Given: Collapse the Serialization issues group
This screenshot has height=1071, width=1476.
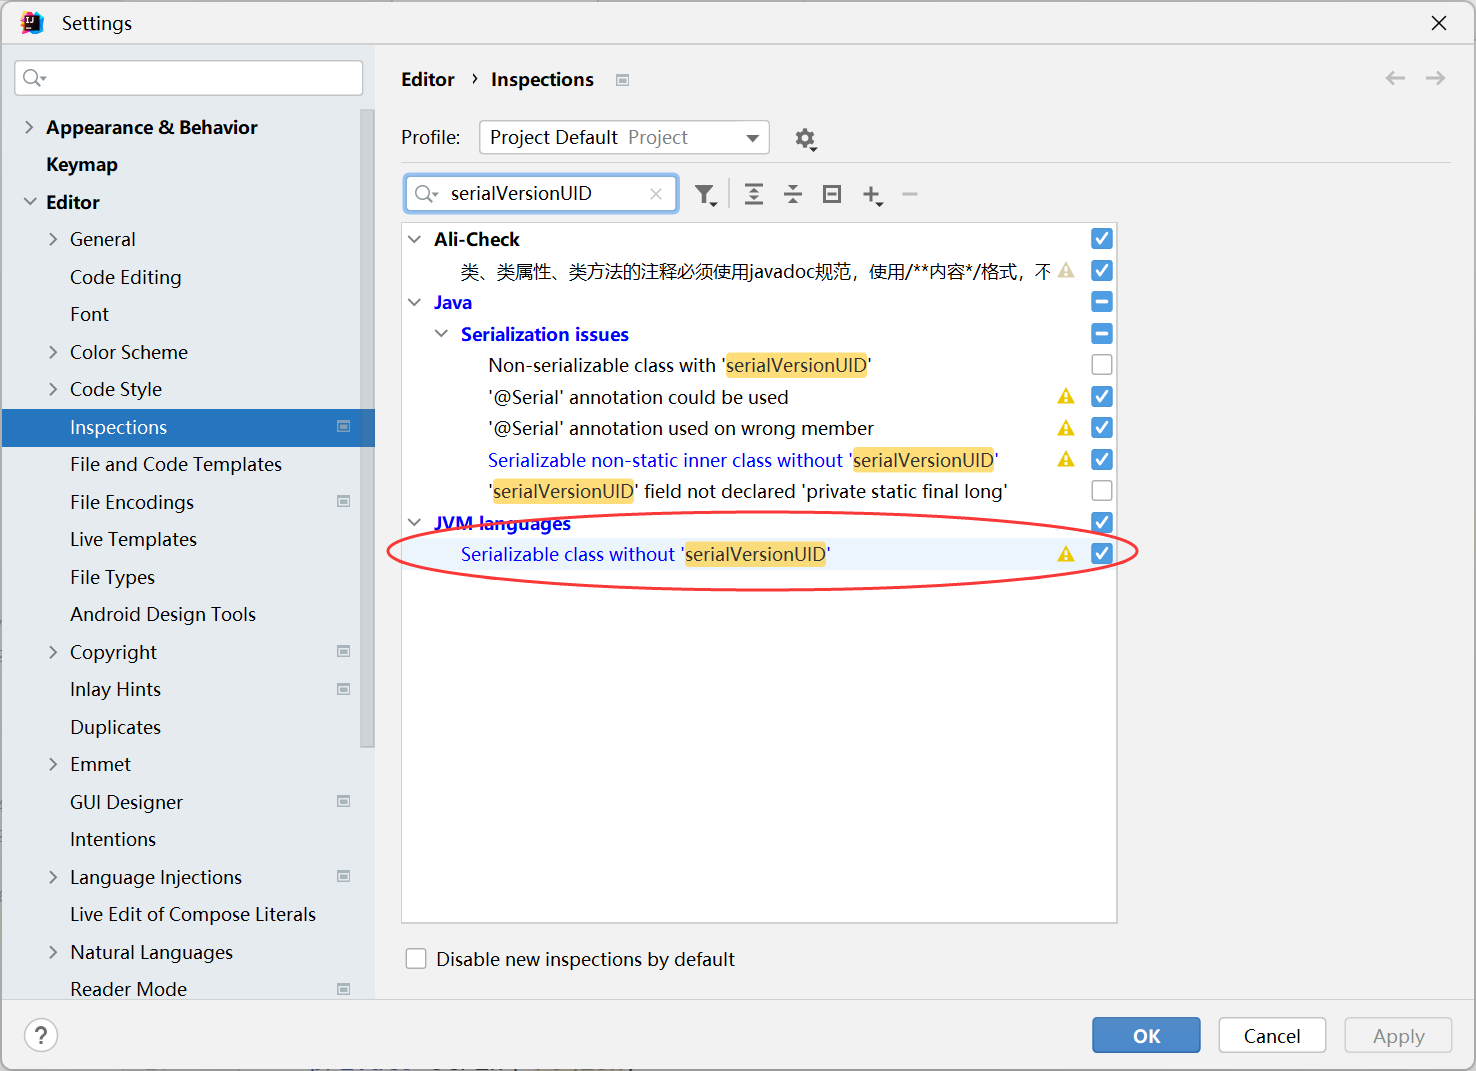Looking at the screenshot, I should 441,334.
